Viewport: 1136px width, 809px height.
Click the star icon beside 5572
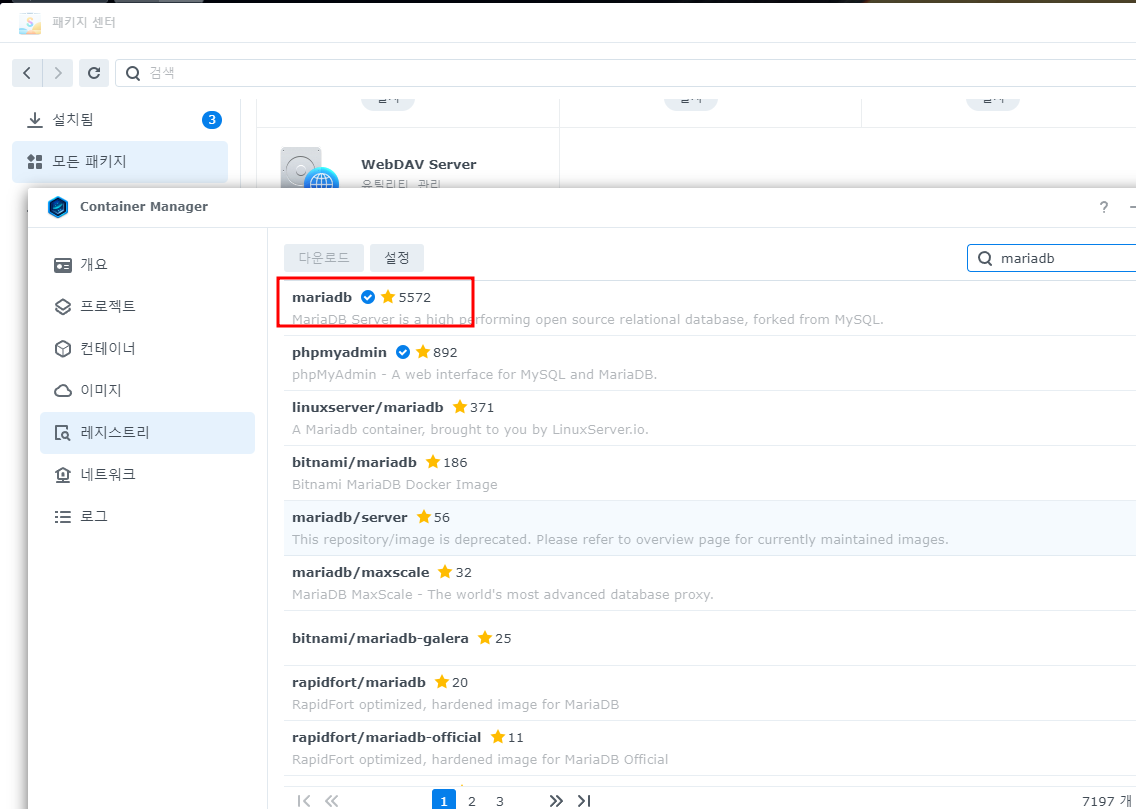388,297
